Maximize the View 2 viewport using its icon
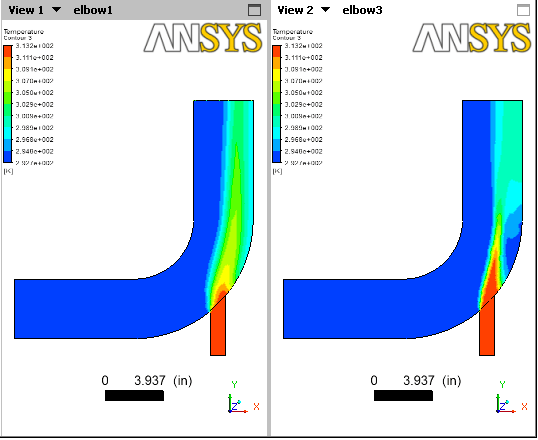The height and width of the screenshot is (440, 538). [x=523, y=10]
